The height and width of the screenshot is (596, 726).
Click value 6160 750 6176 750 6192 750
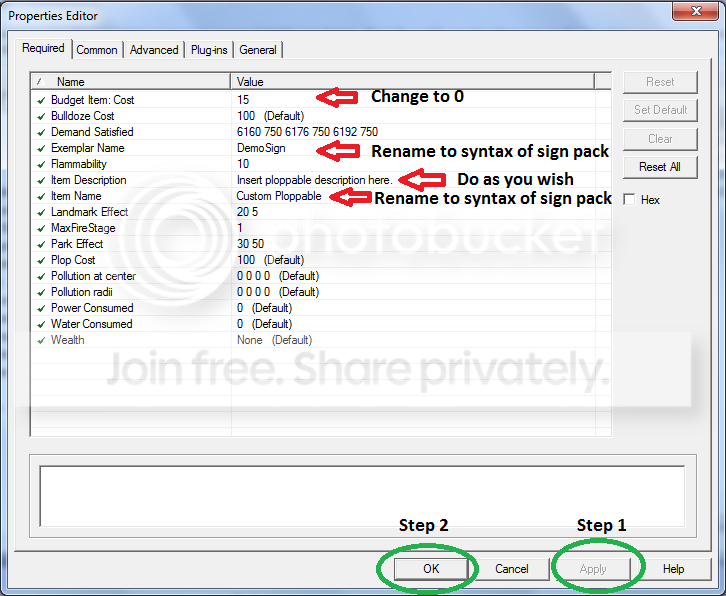(x=307, y=132)
